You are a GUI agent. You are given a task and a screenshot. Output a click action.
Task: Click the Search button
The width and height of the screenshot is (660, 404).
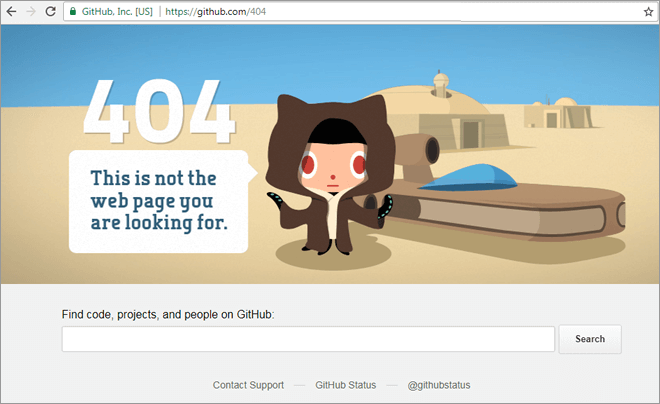click(x=590, y=339)
